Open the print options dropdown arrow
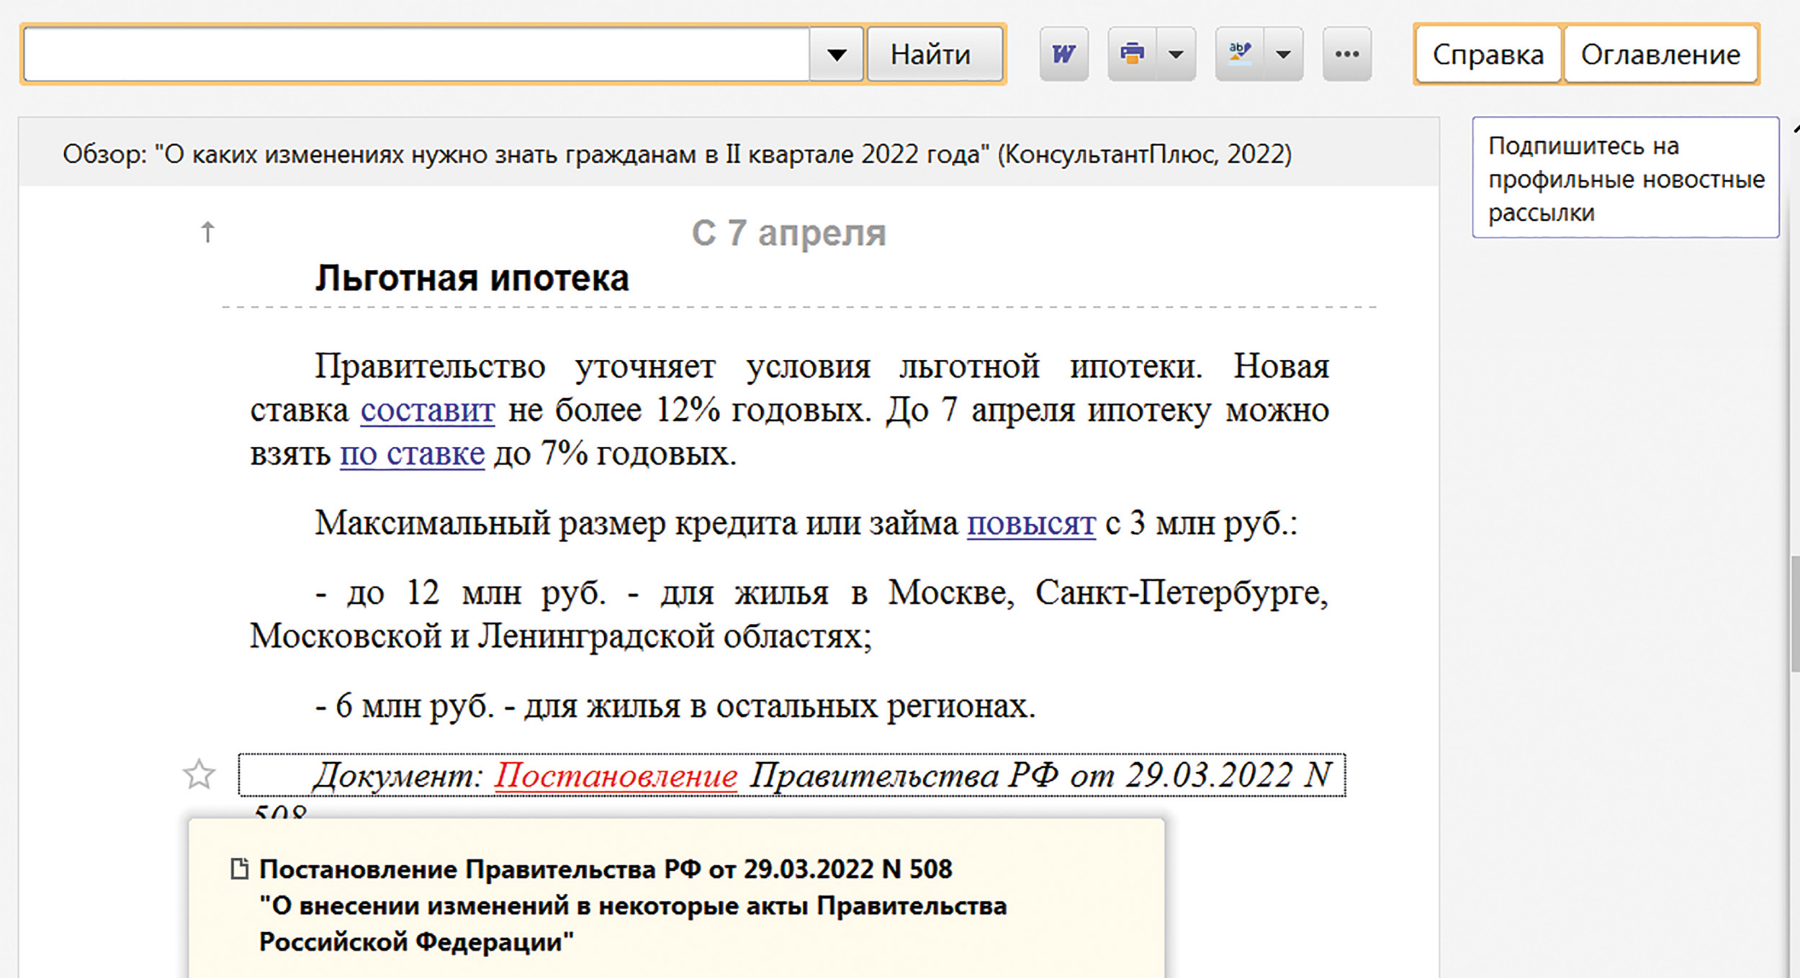 click(1176, 54)
